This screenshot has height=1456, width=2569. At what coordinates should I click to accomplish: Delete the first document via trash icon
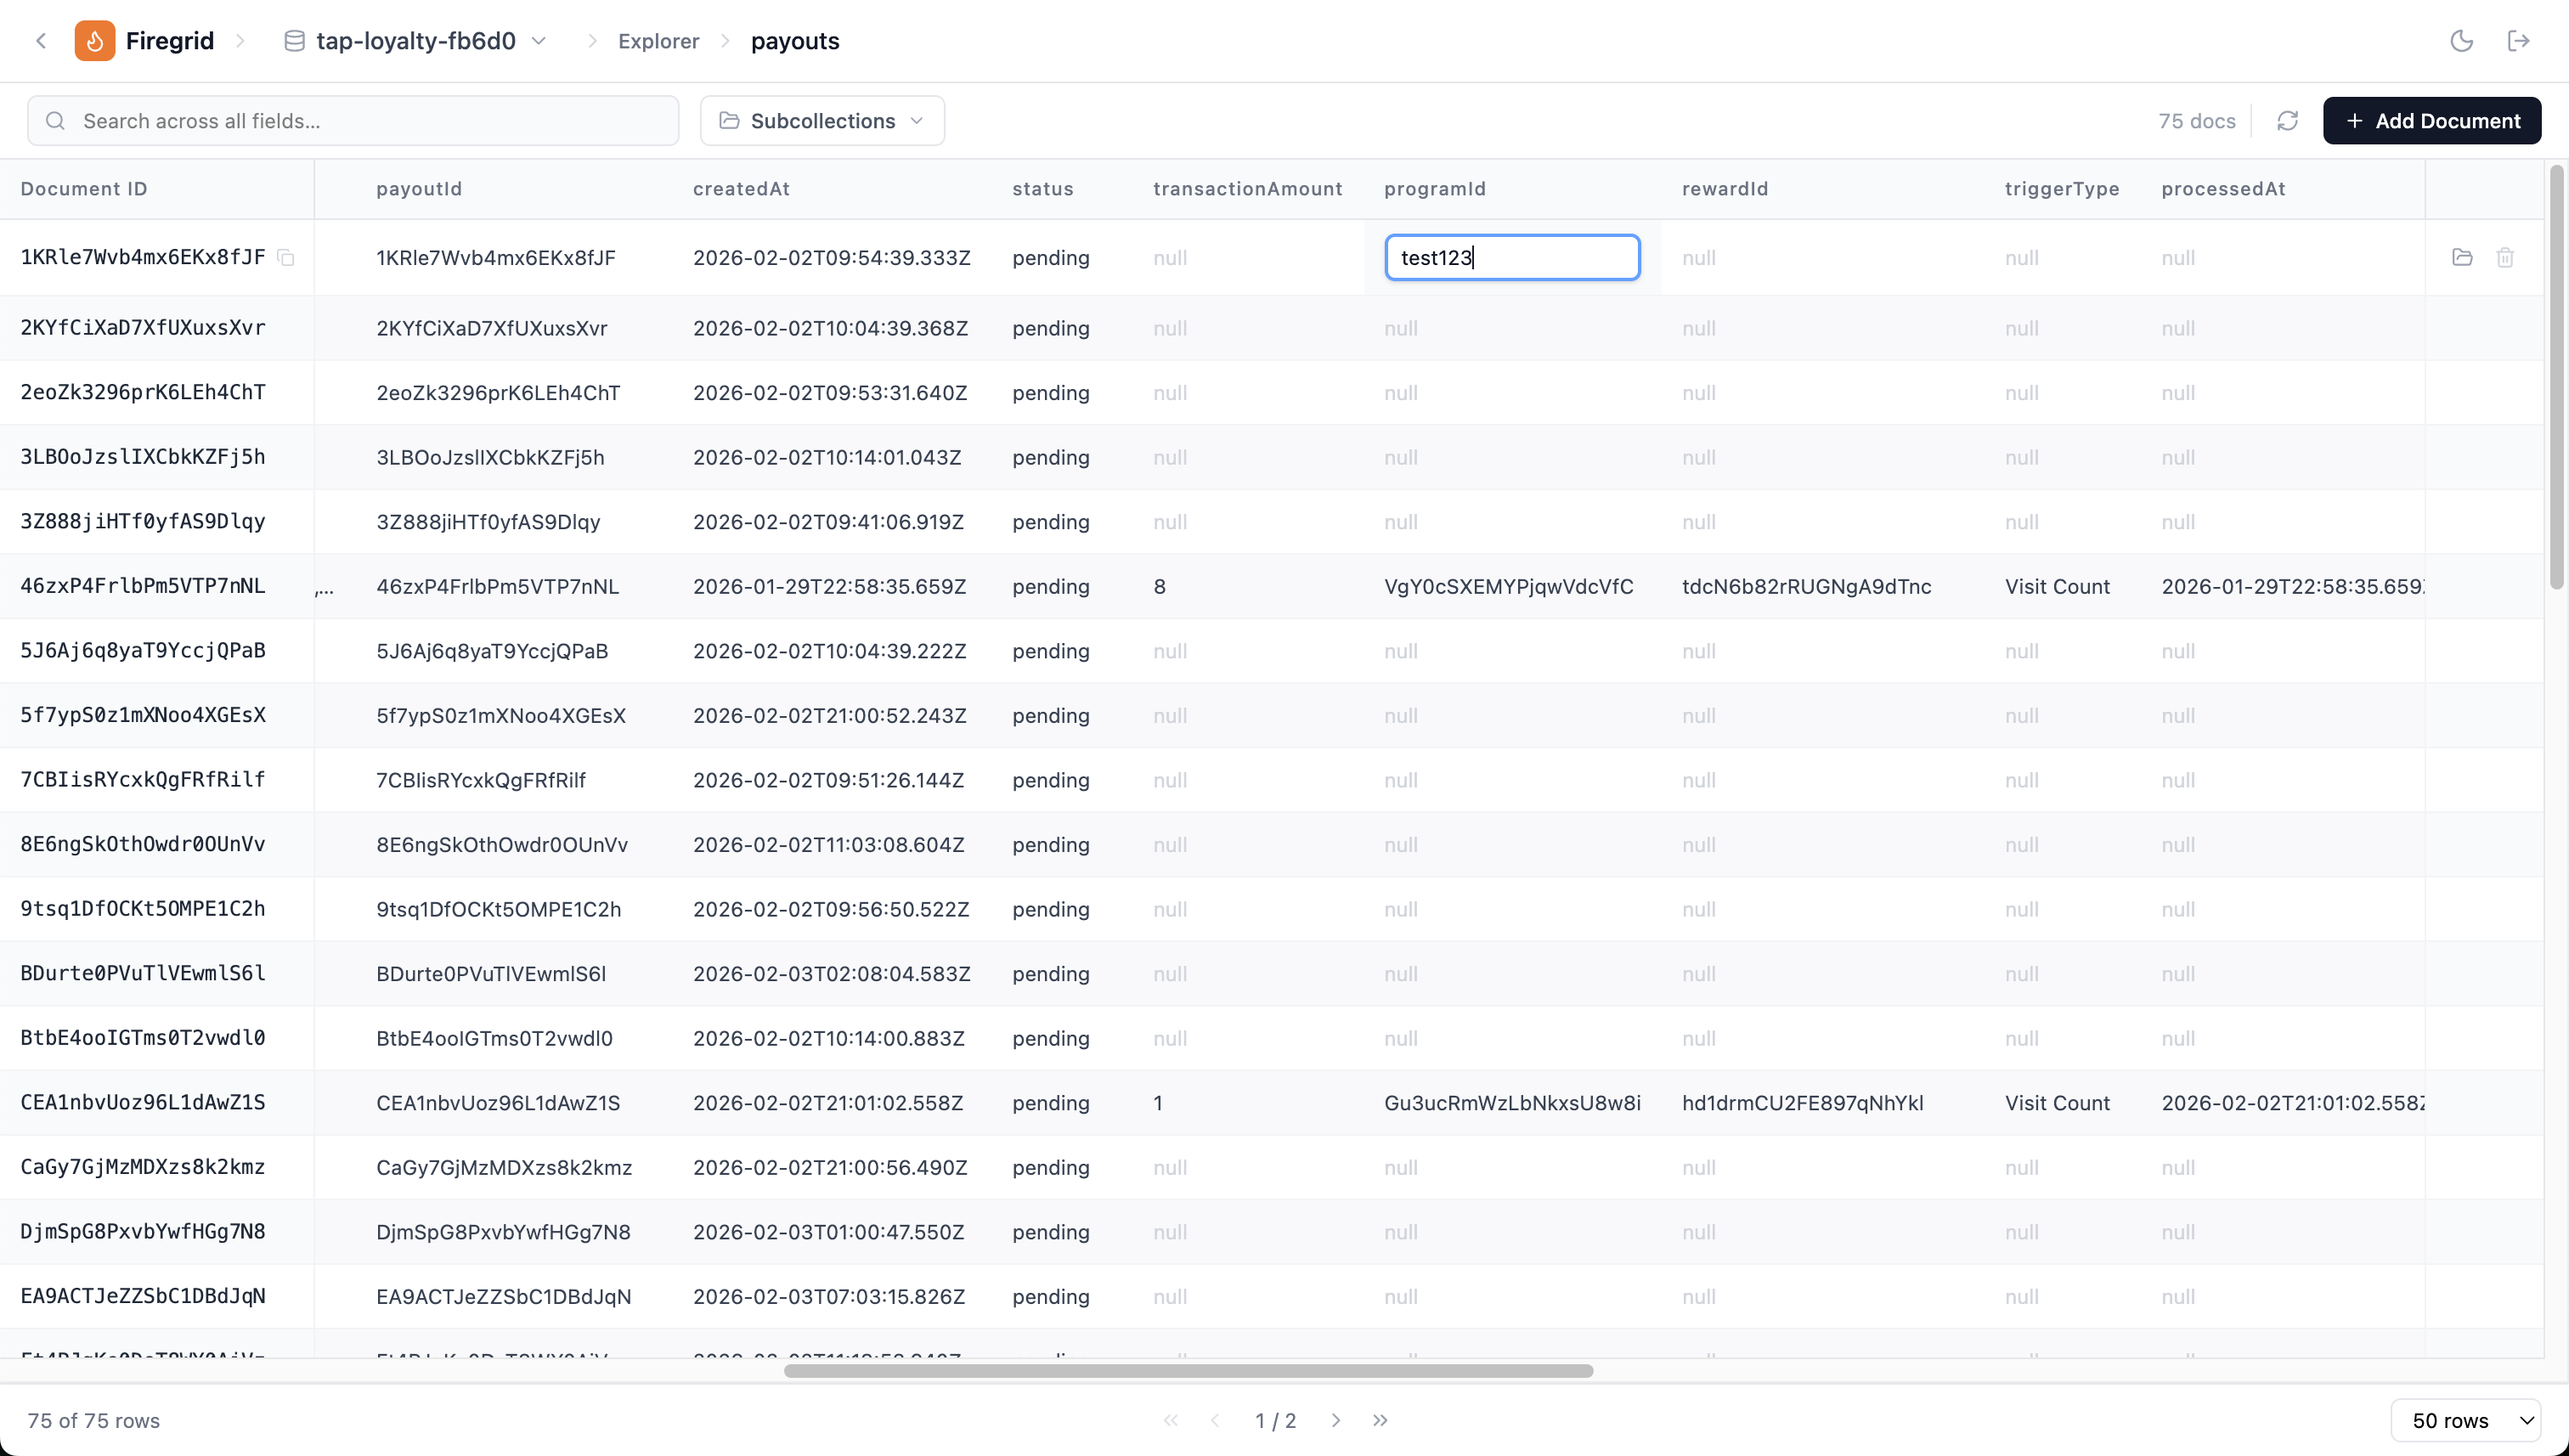click(2506, 257)
